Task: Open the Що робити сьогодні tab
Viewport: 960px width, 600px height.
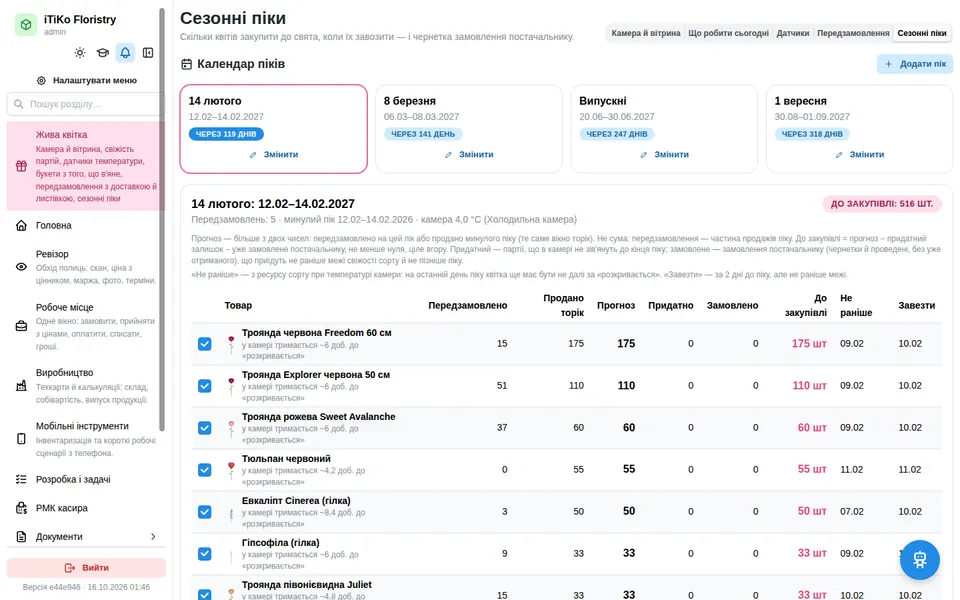Action: [x=729, y=33]
